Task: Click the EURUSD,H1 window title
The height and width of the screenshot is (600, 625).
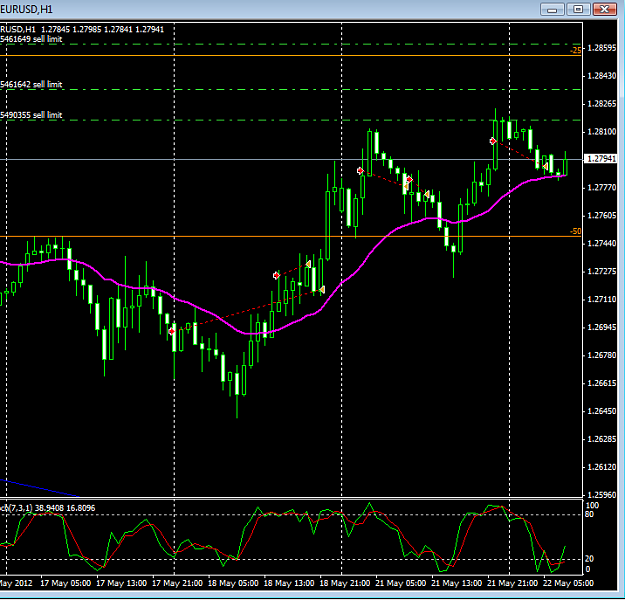Action: pos(26,9)
